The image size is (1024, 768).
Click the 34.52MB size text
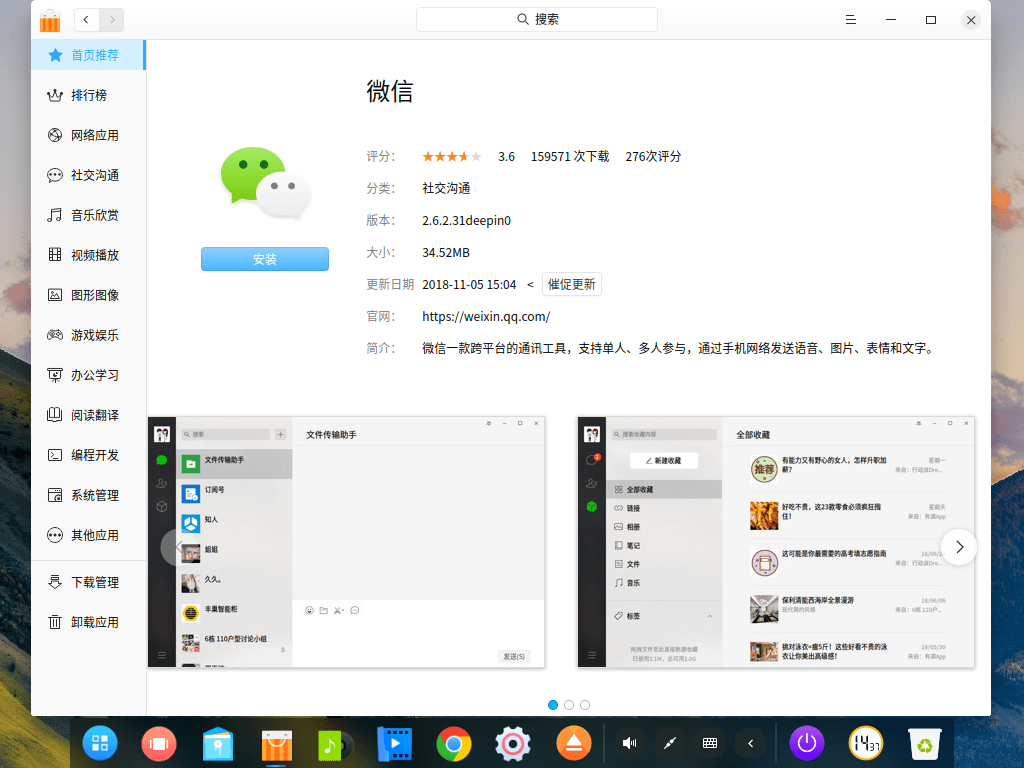445,253
